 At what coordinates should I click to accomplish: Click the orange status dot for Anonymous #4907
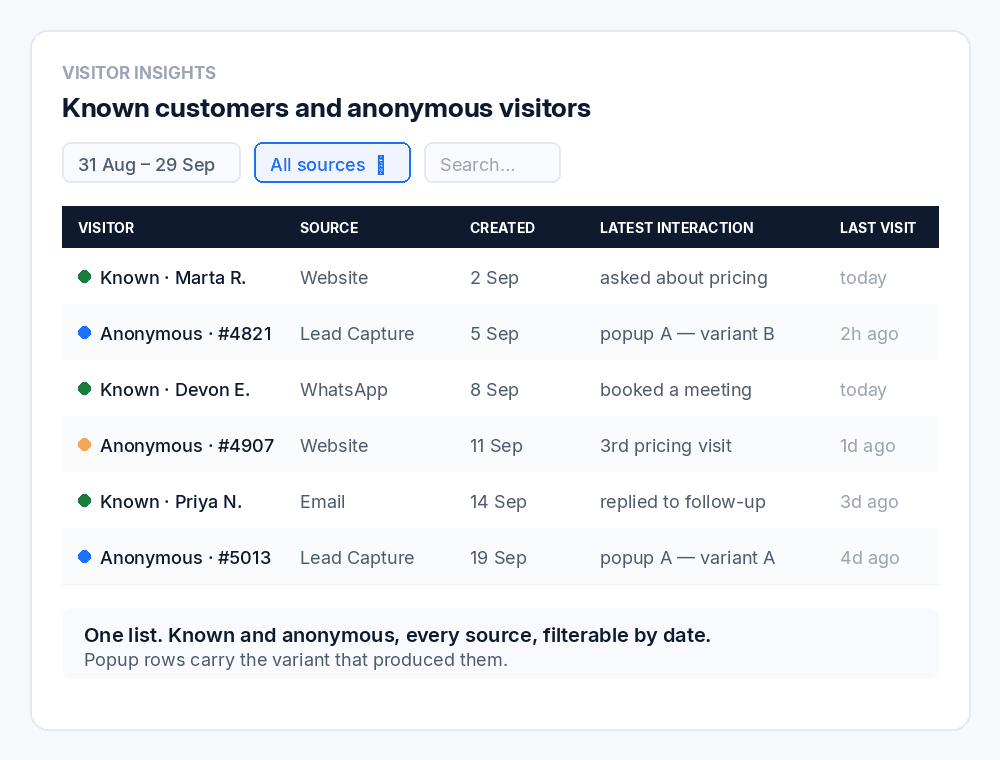click(x=84, y=445)
